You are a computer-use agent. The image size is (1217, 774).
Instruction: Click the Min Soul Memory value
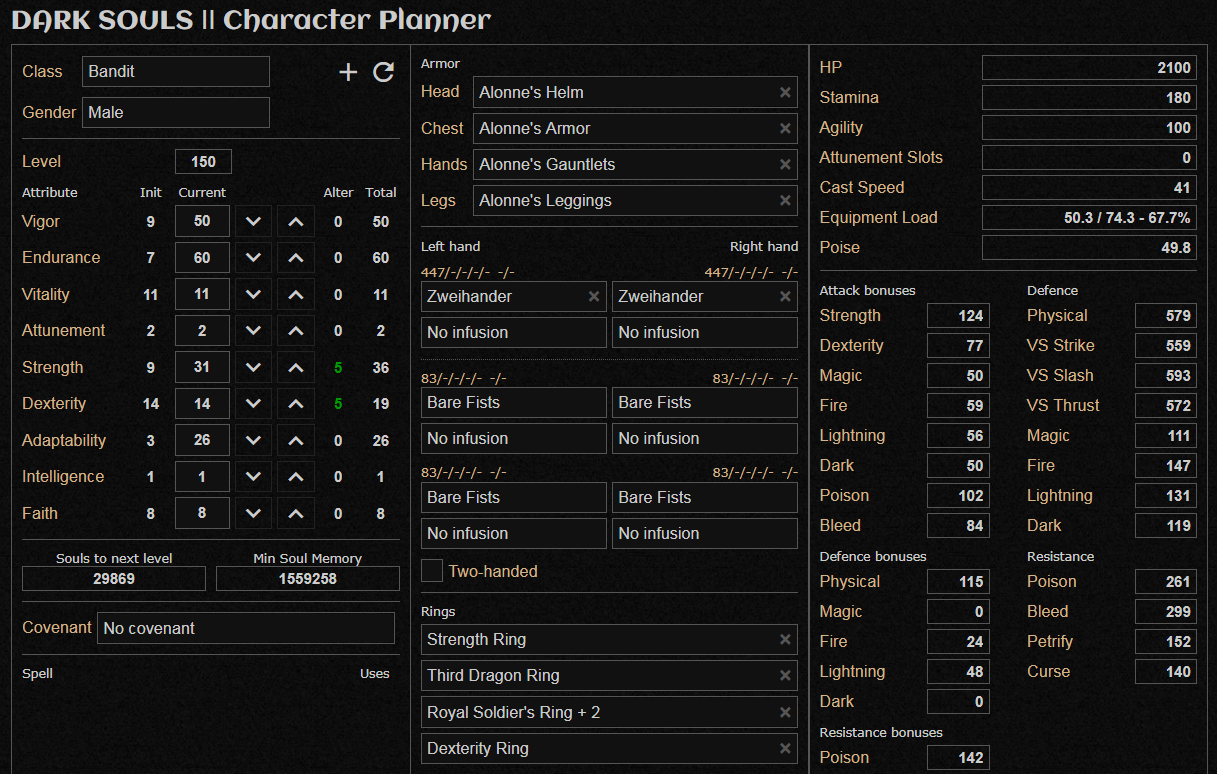(x=308, y=578)
